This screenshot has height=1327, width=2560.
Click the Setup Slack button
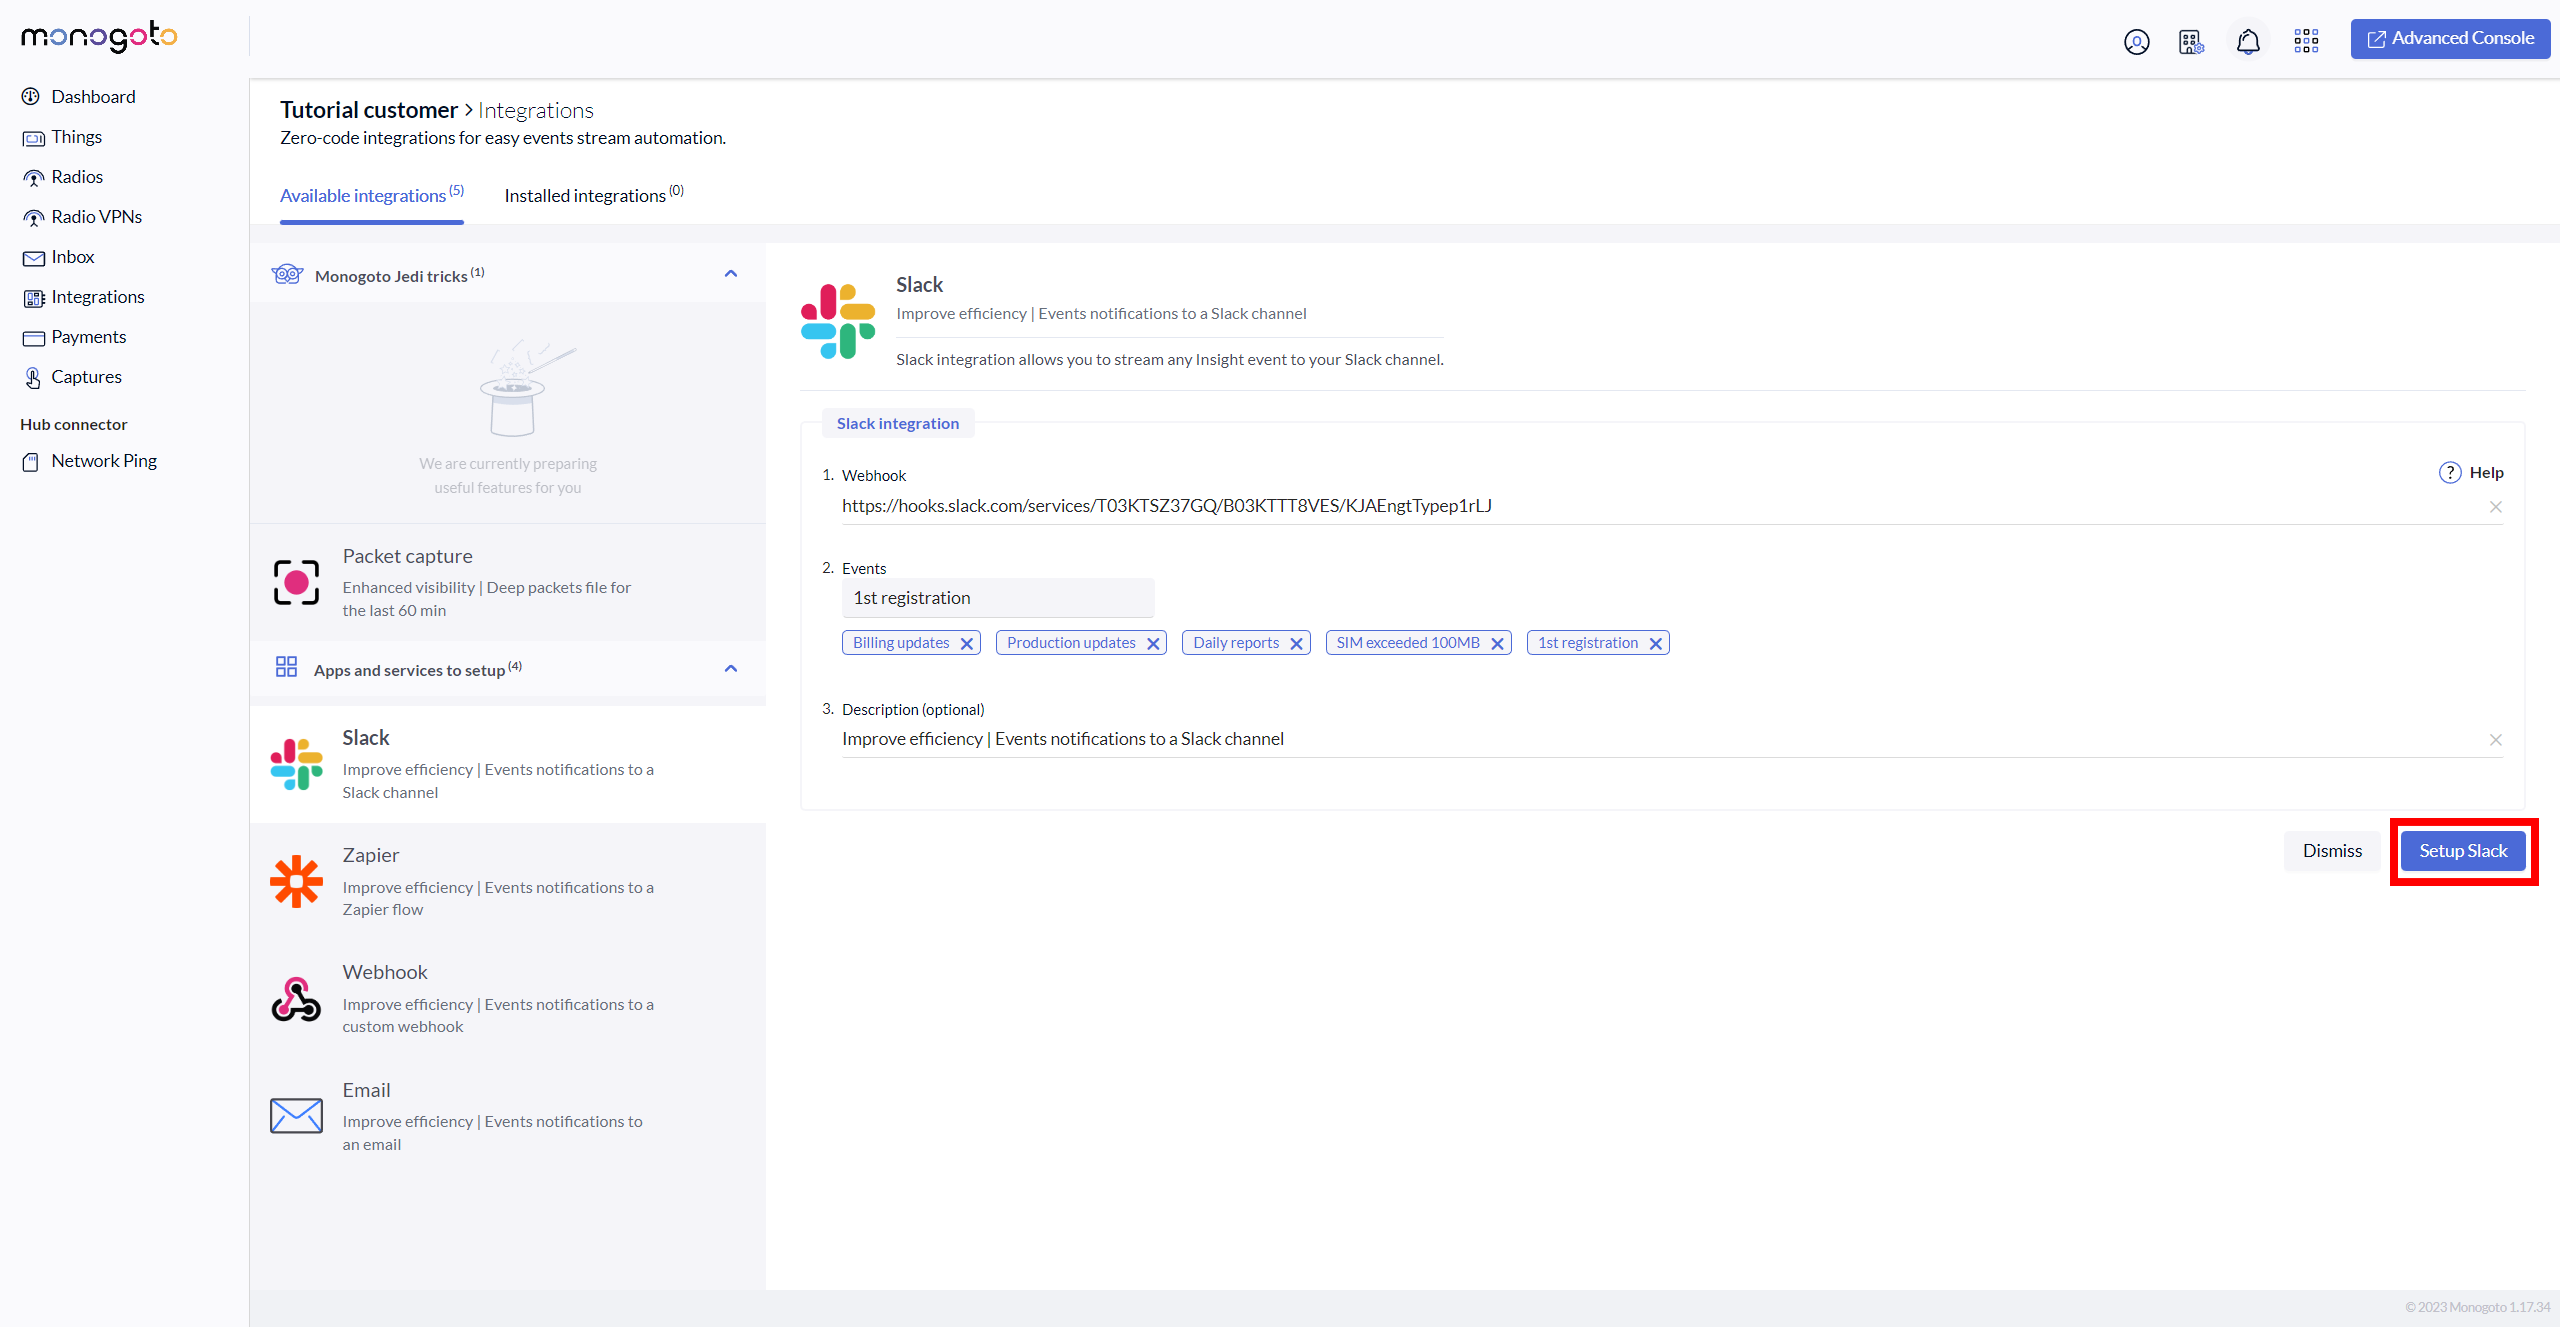point(2463,851)
